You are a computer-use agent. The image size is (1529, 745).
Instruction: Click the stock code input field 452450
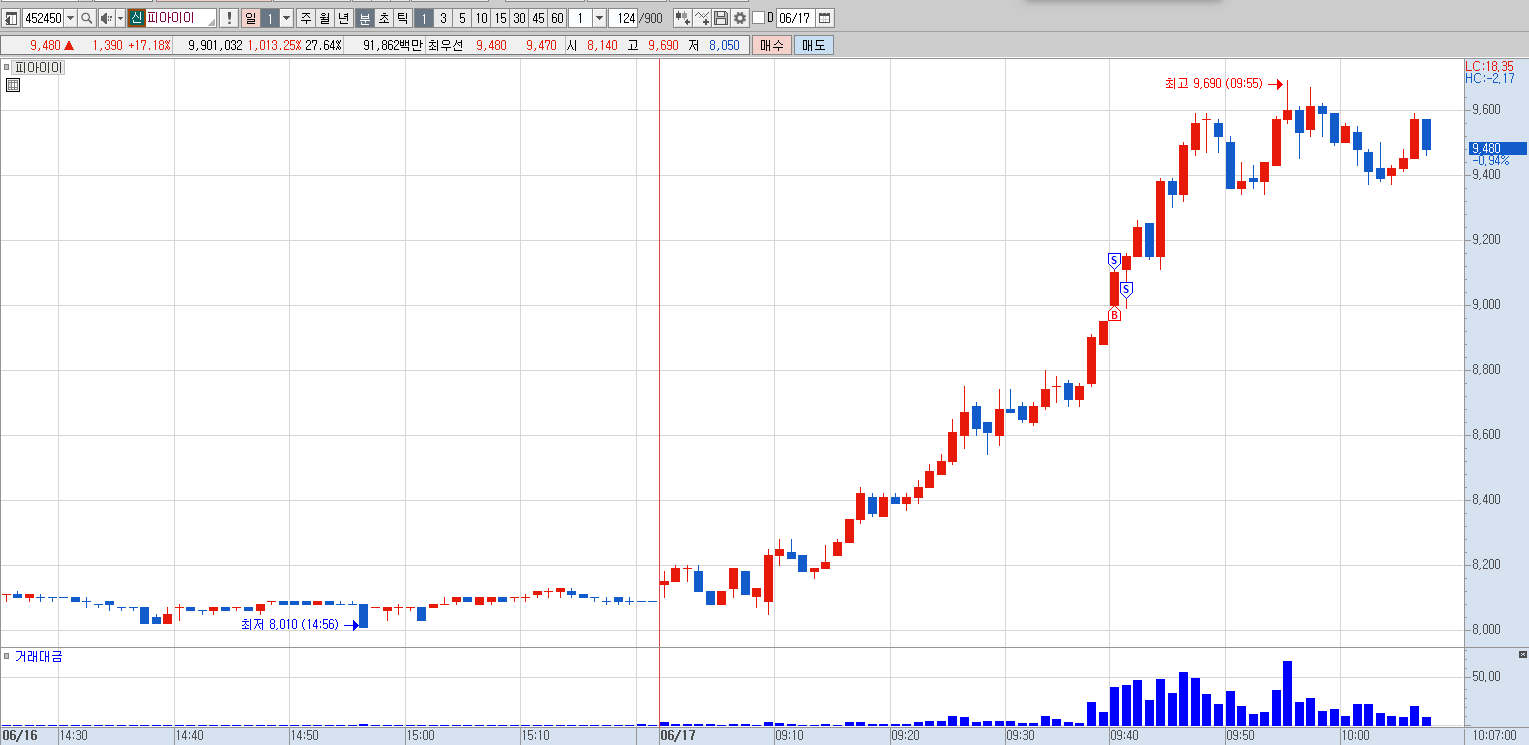coord(42,18)
